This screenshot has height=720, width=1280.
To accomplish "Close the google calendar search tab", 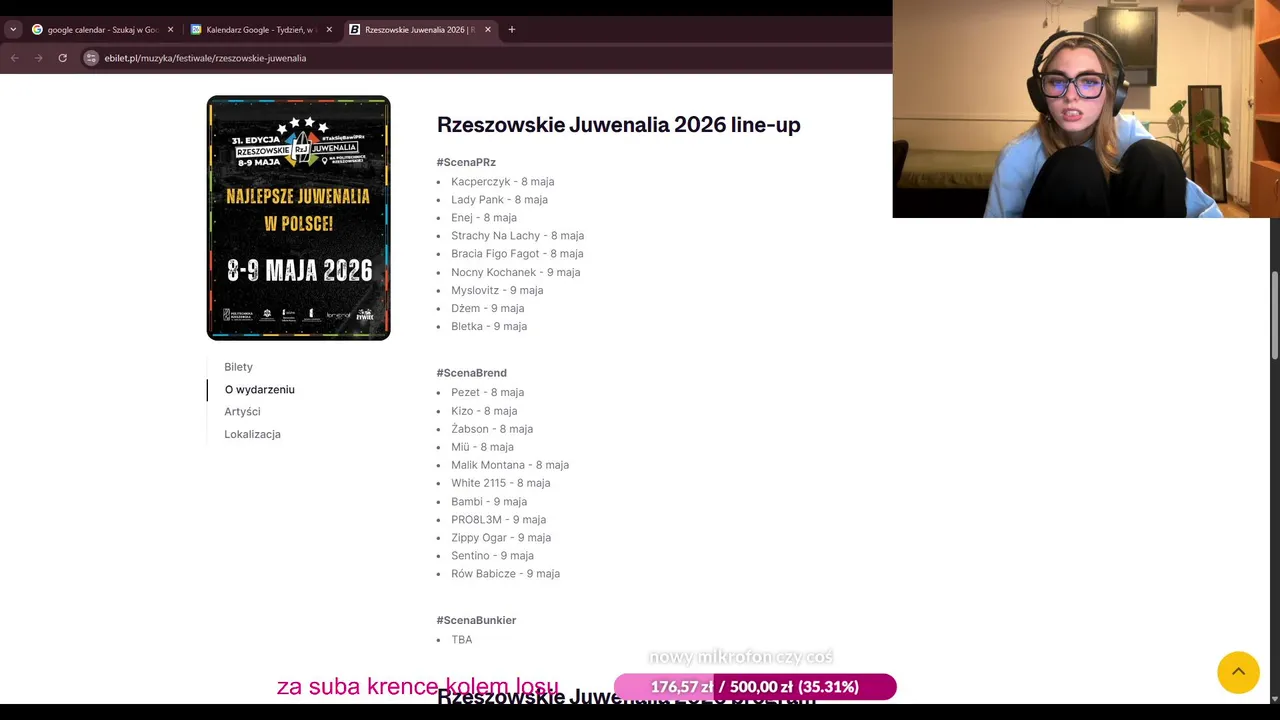I will coord(170,30).
